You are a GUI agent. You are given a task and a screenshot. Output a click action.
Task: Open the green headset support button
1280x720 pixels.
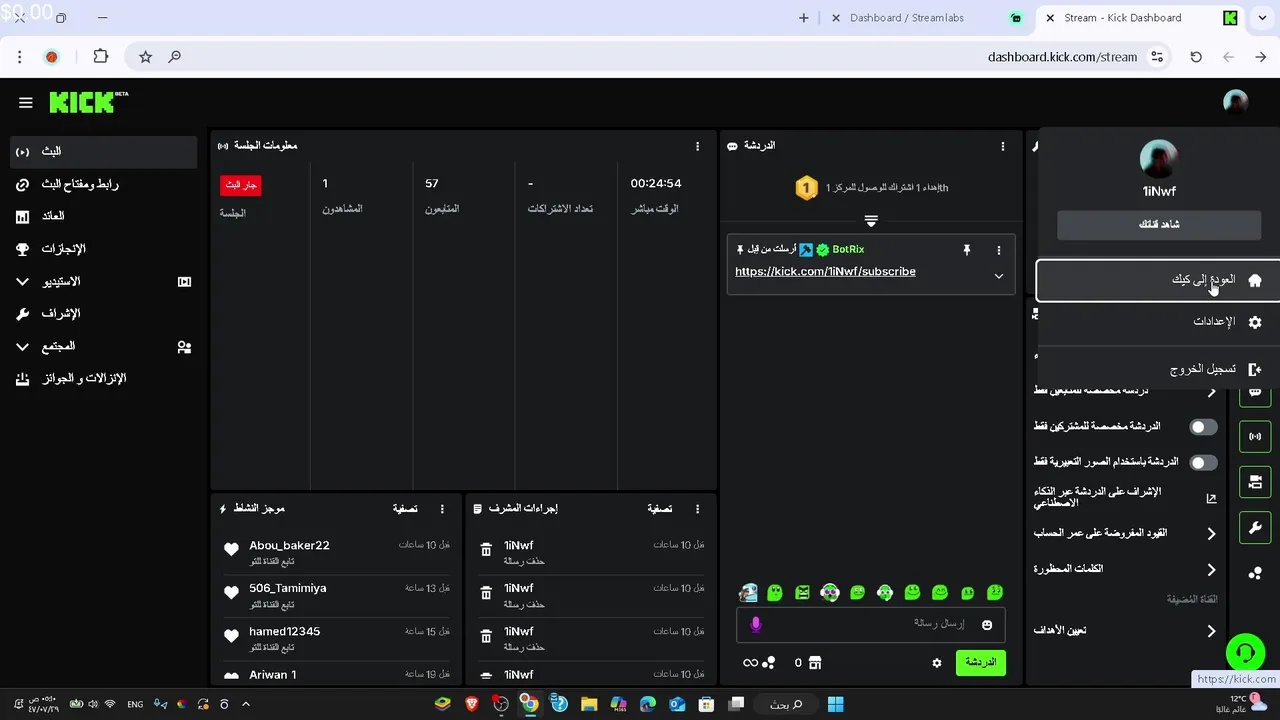click(1245, 654)
